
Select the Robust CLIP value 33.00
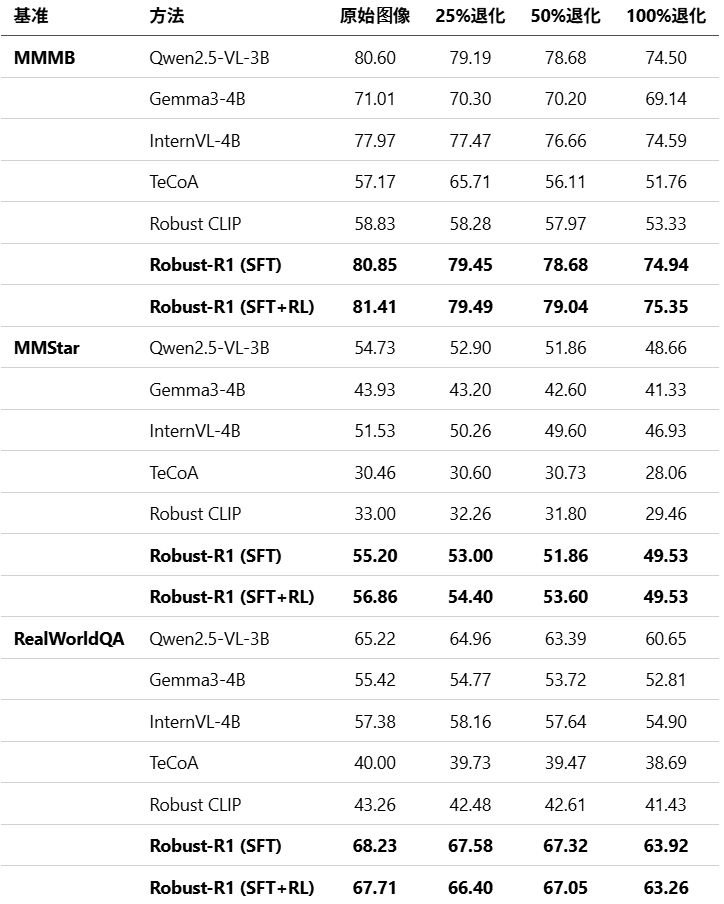pos(375,514)
